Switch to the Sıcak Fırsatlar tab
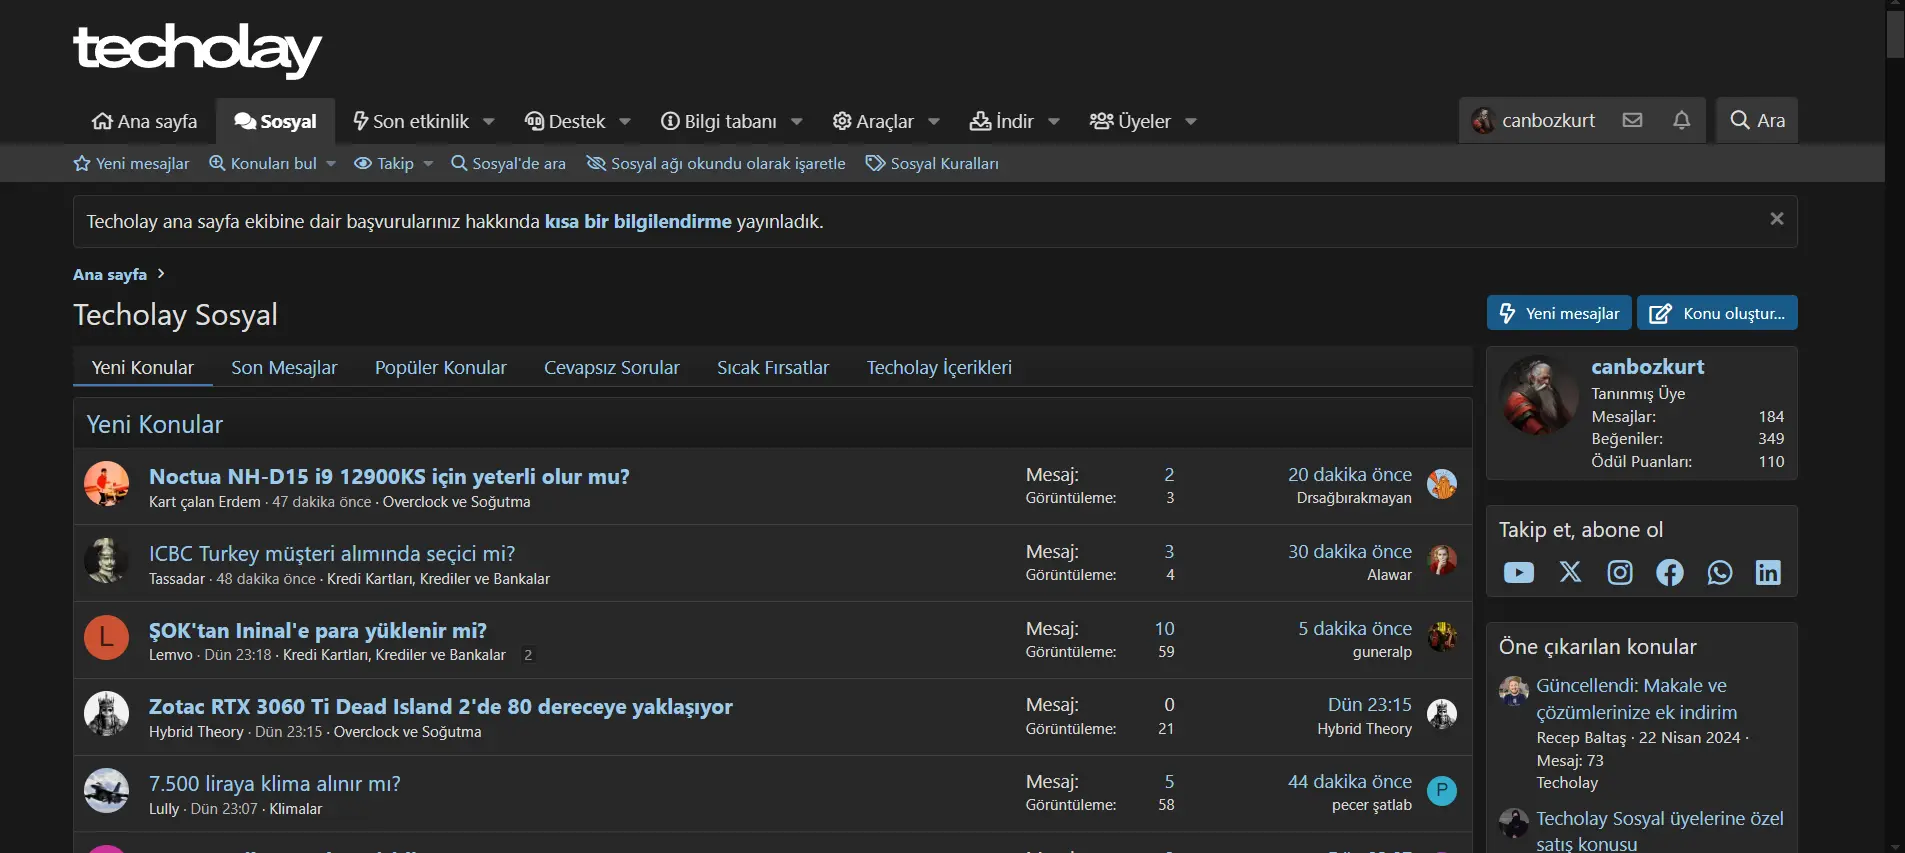 (773, 367)
